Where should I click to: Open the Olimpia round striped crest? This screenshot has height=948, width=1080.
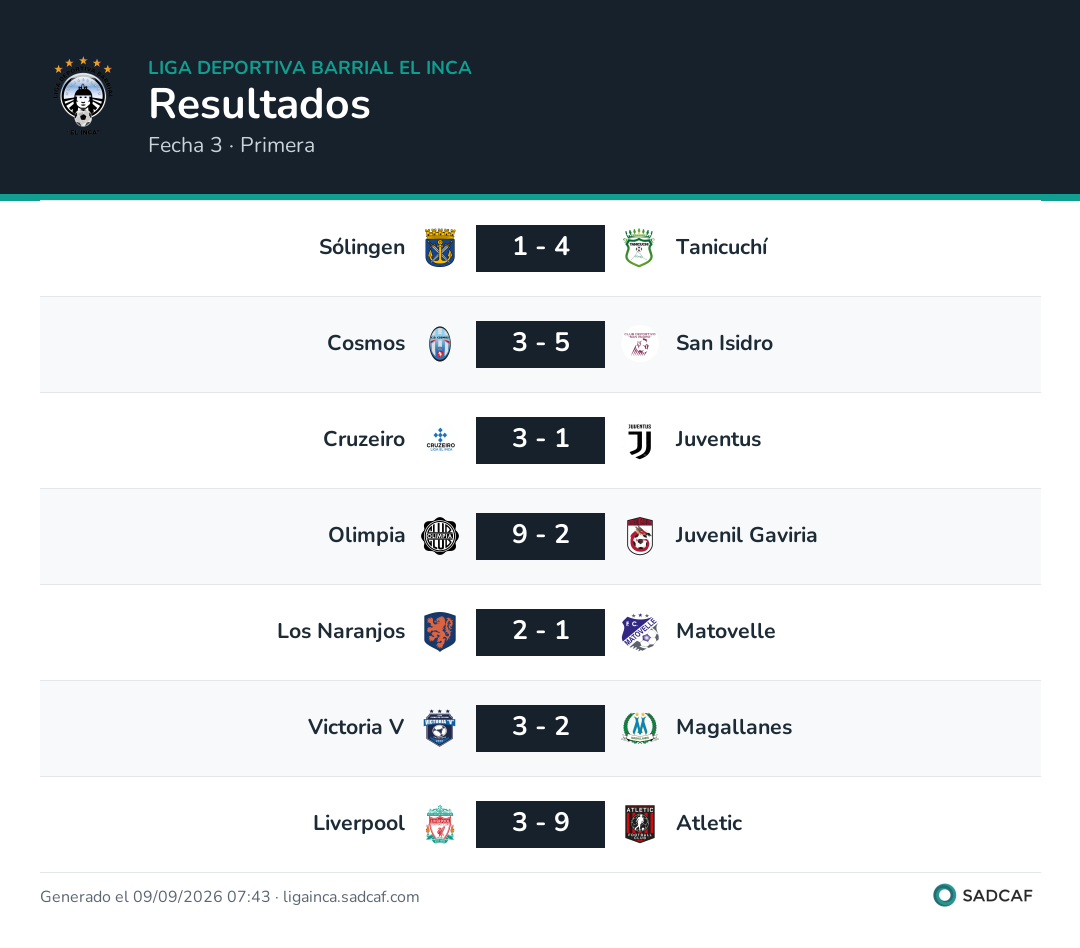click(440, 536)
